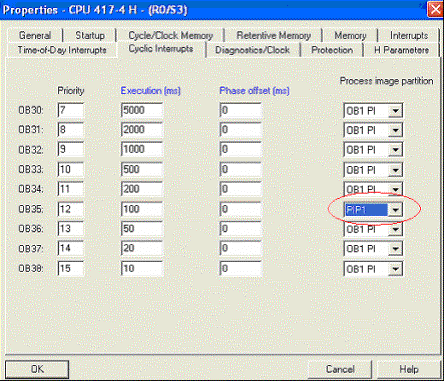Open the General tab
This screenshot has height=381, width=444.
pos(35,35)
